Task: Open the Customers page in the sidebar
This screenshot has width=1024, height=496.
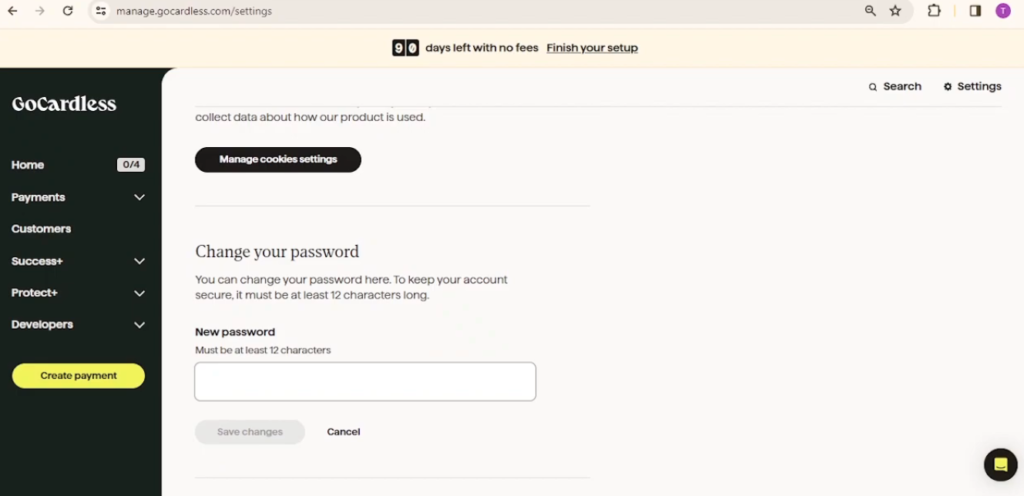Action: click(41, 229)
